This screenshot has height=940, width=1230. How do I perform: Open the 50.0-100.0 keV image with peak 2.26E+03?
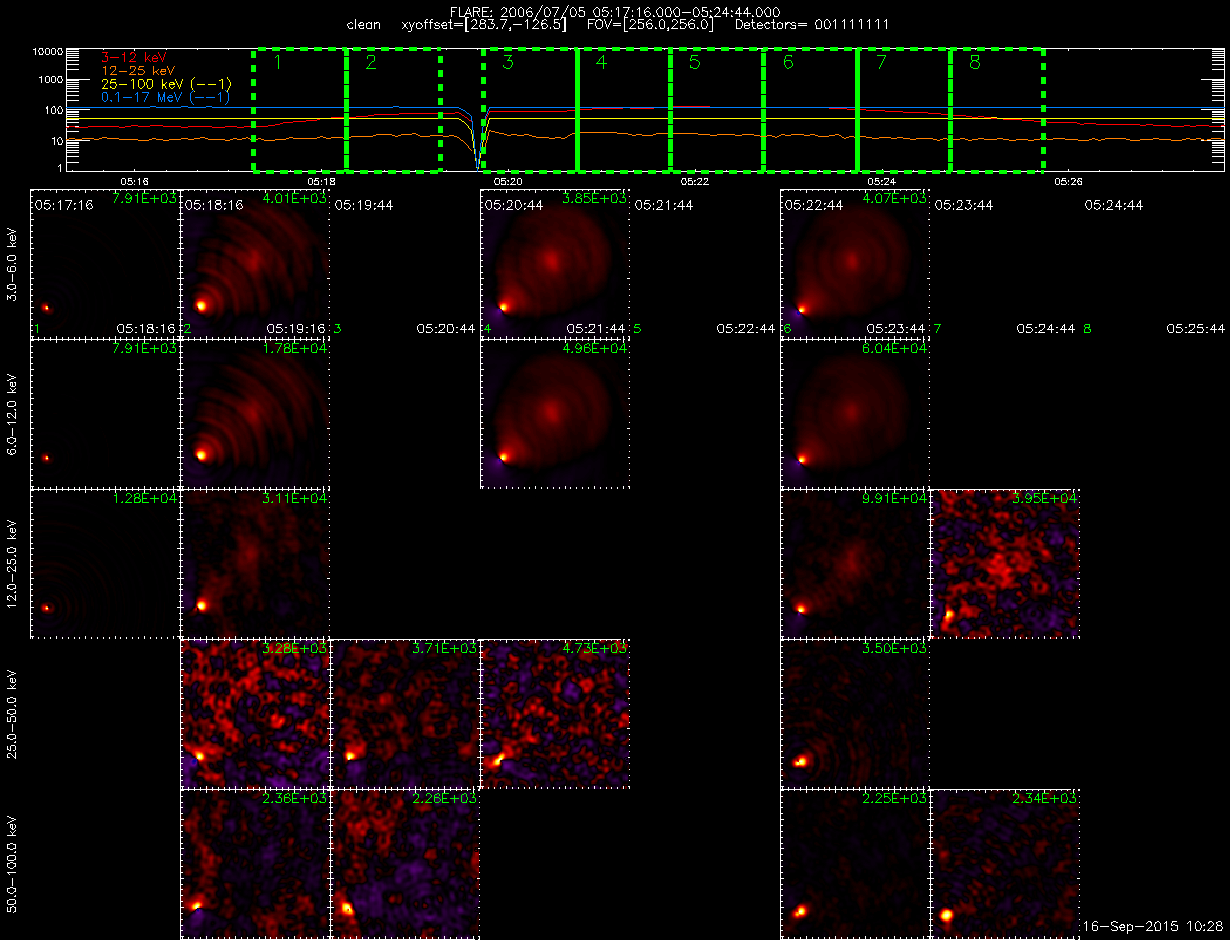point(405,864)
